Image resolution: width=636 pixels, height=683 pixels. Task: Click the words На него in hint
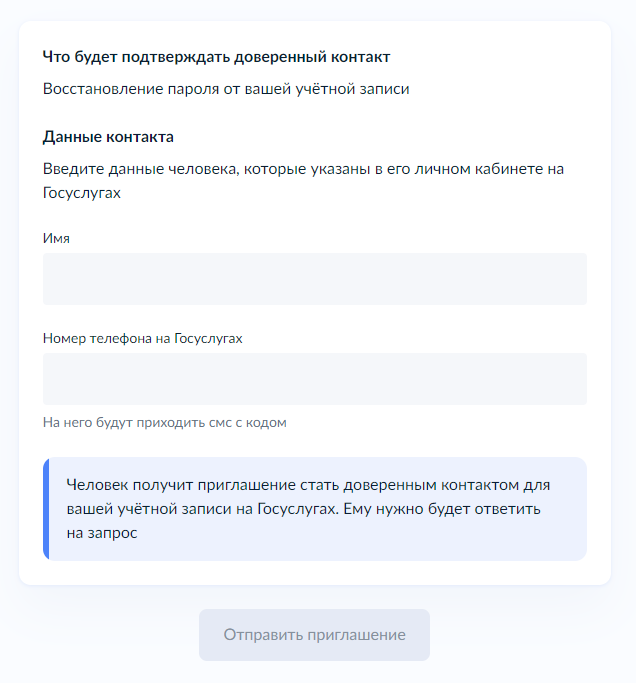[x=64, y=423]
